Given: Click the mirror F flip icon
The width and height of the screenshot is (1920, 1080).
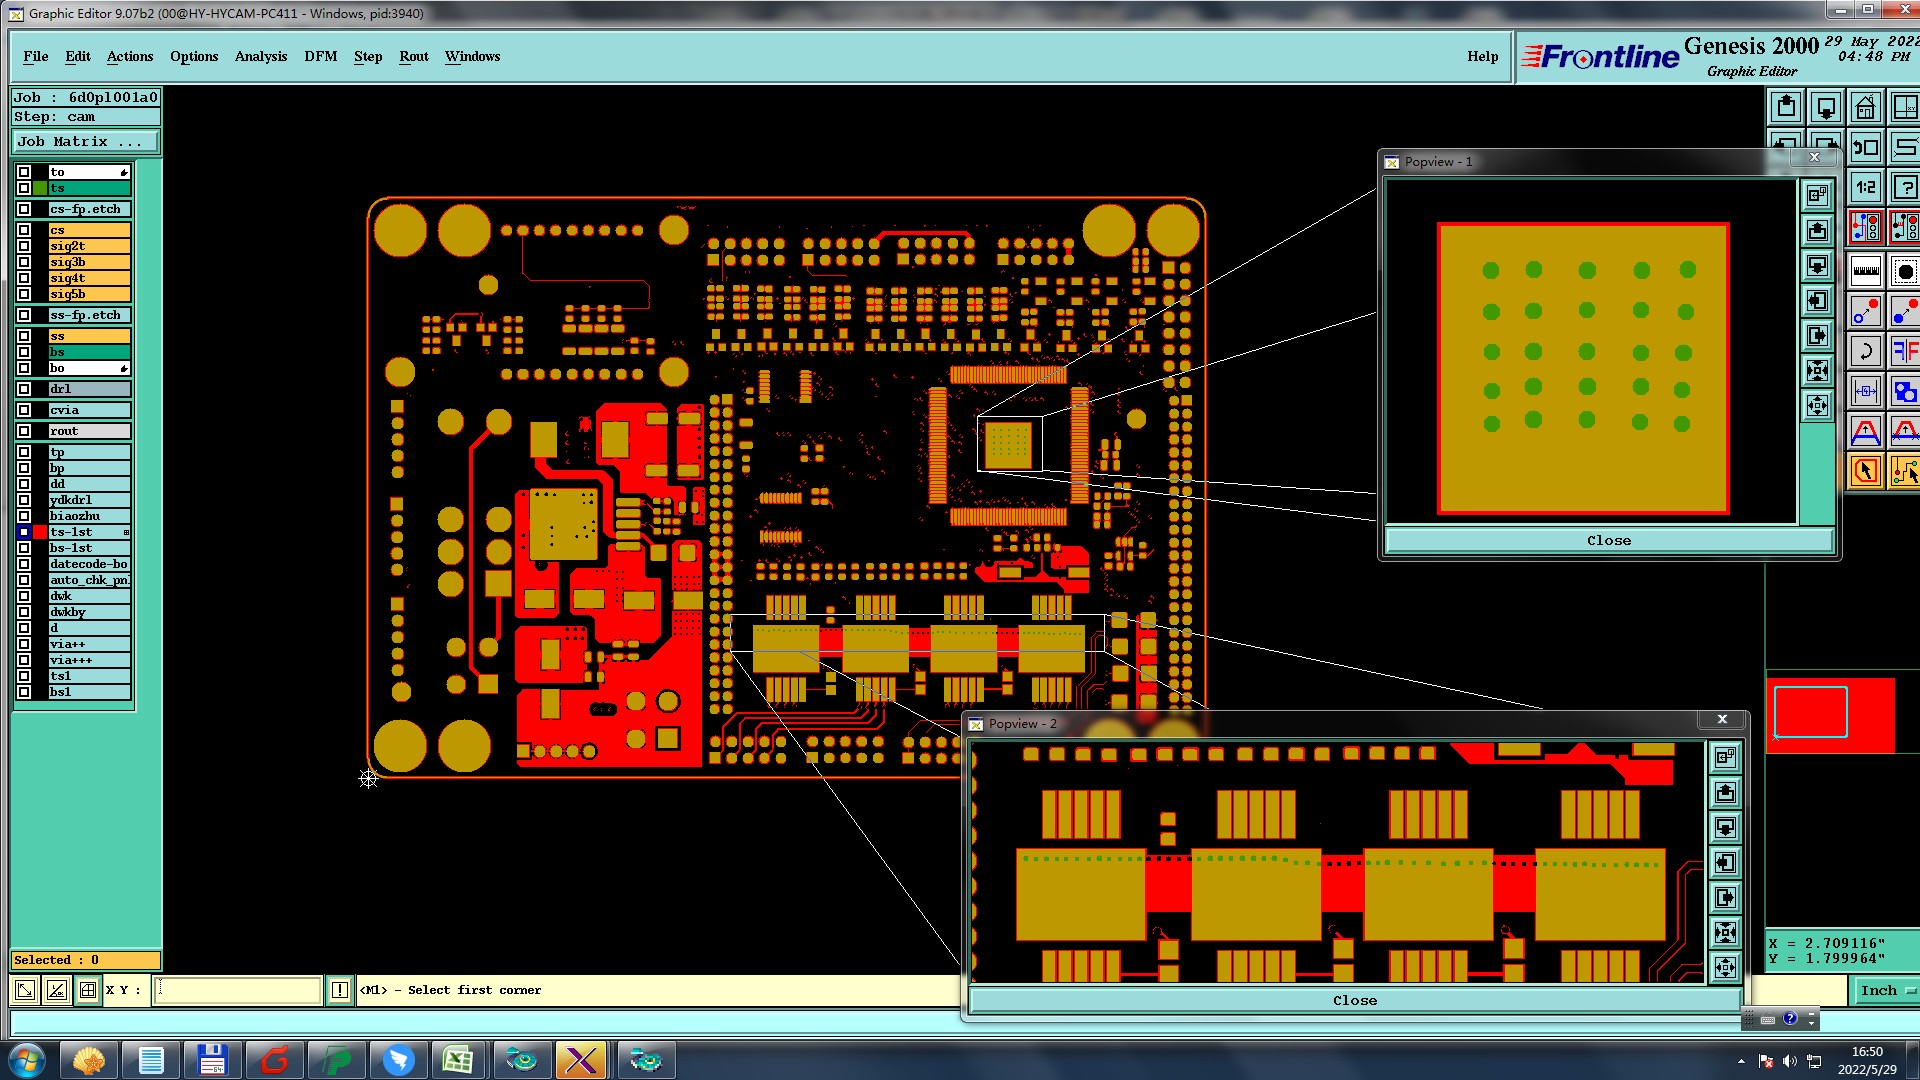Looking at the screenshot, I should pyautogui.click(x=1905, y=351).
